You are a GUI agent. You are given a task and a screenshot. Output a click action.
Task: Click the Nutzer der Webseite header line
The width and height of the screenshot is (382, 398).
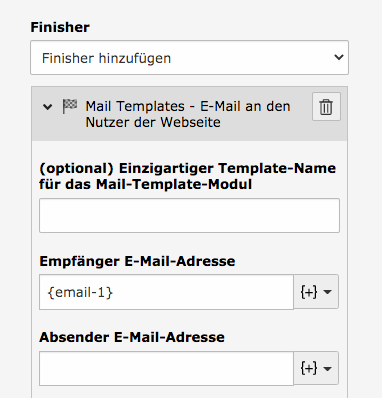tap(153, 122)
